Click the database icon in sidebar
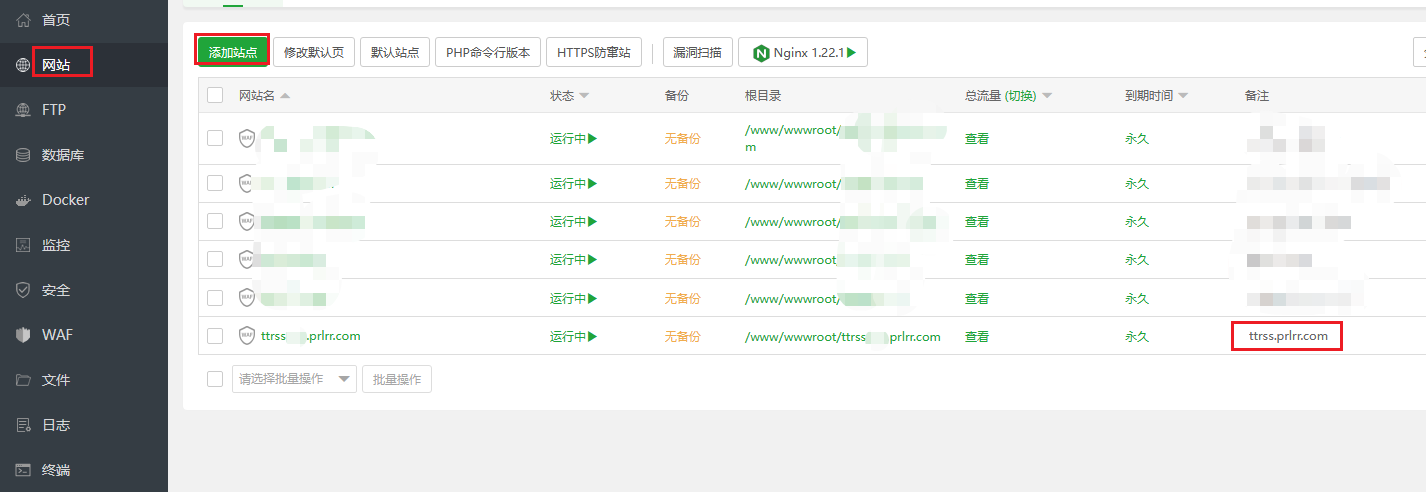1426x492 pixels. tap(23, 155)
